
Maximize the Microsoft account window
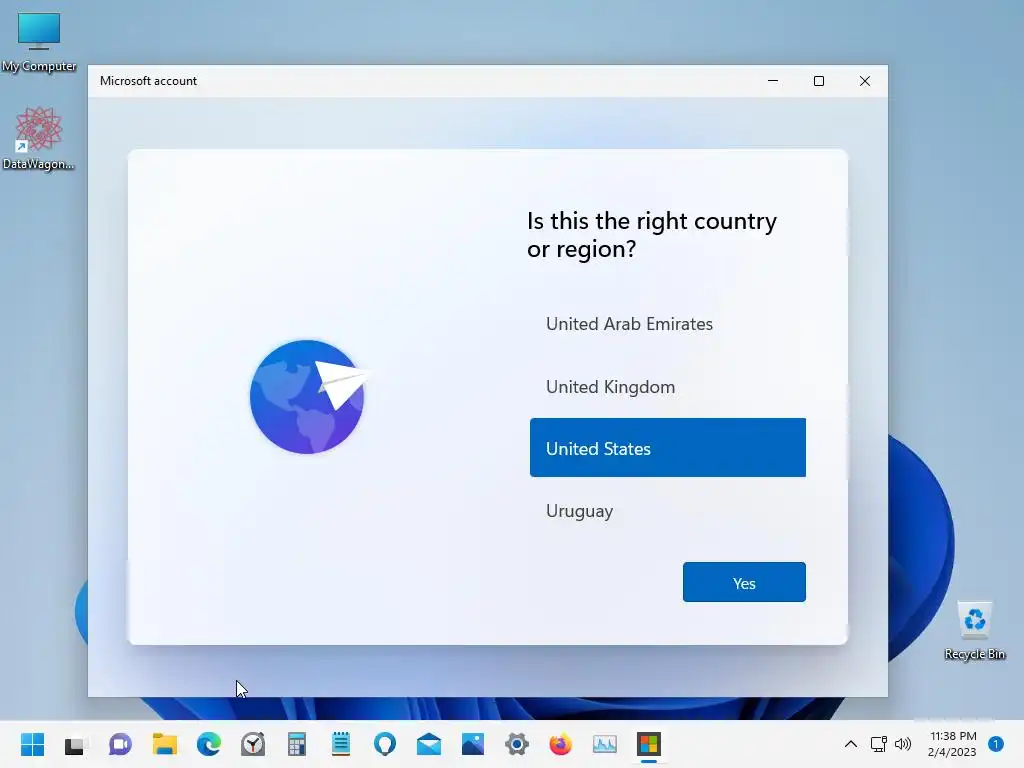tap(819, 81)
